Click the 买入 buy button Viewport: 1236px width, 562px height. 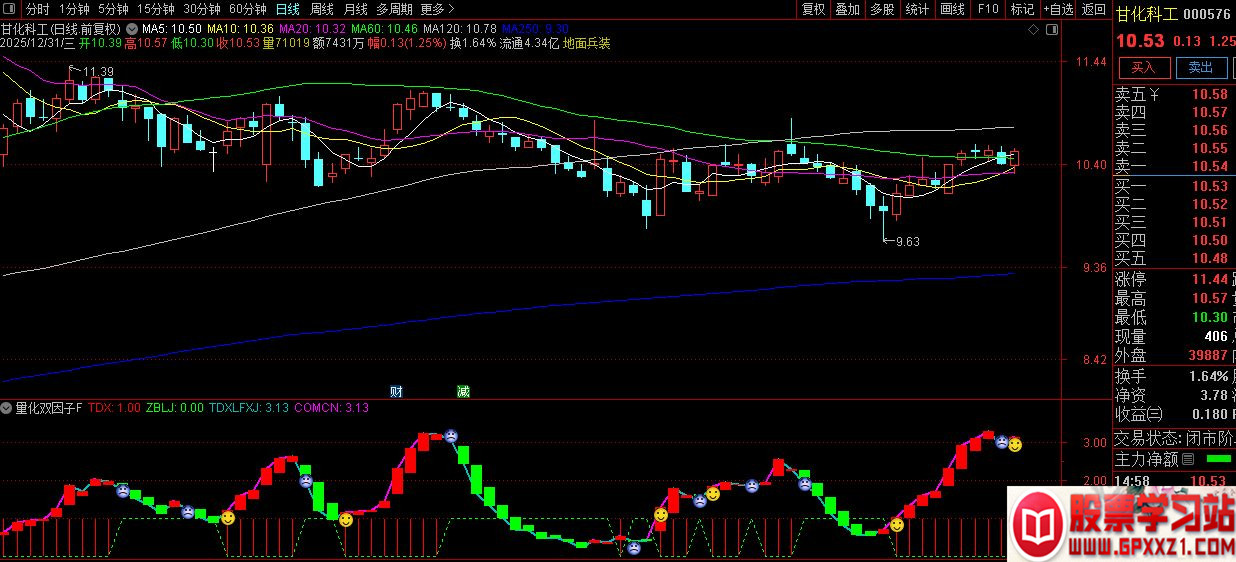[1143, 67]
